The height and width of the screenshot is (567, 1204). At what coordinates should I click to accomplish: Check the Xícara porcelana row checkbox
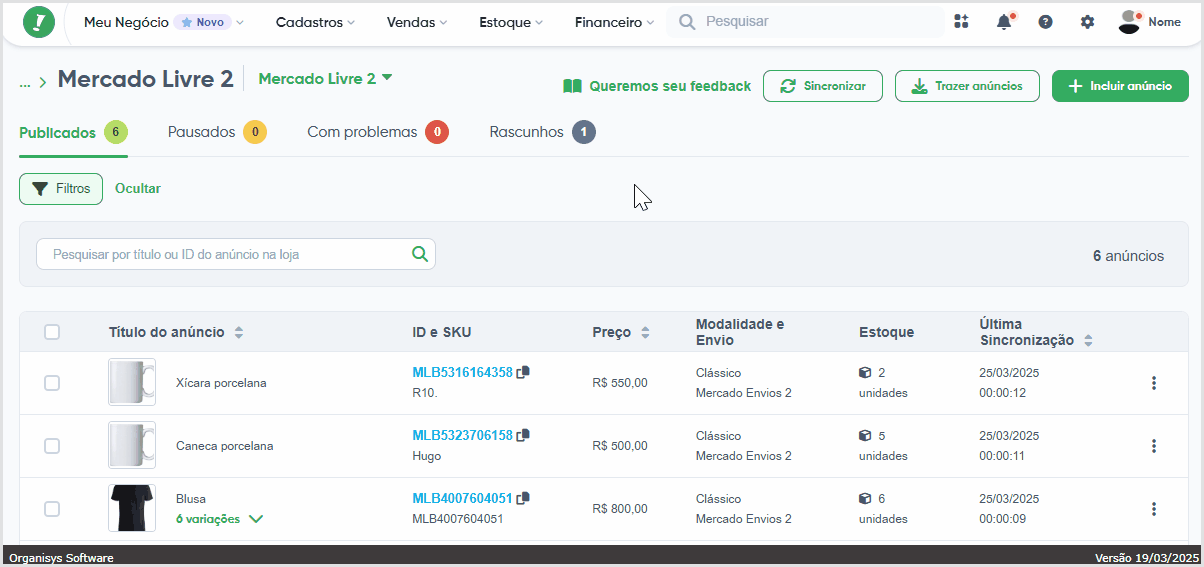[x=52, y=383]
